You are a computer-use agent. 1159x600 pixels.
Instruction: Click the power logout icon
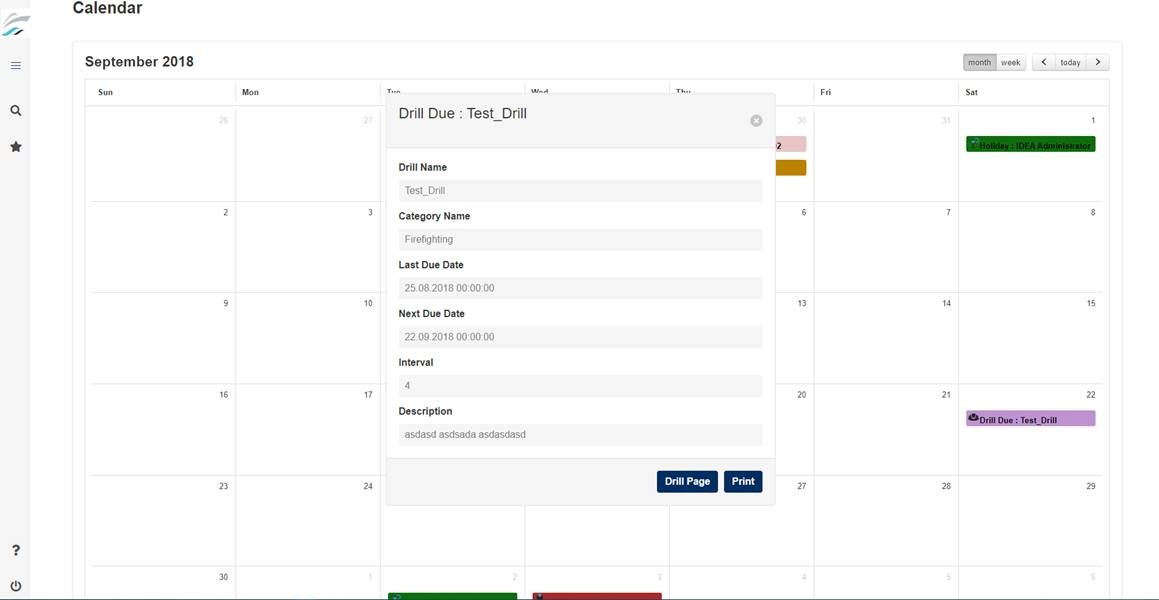point(16,586)
